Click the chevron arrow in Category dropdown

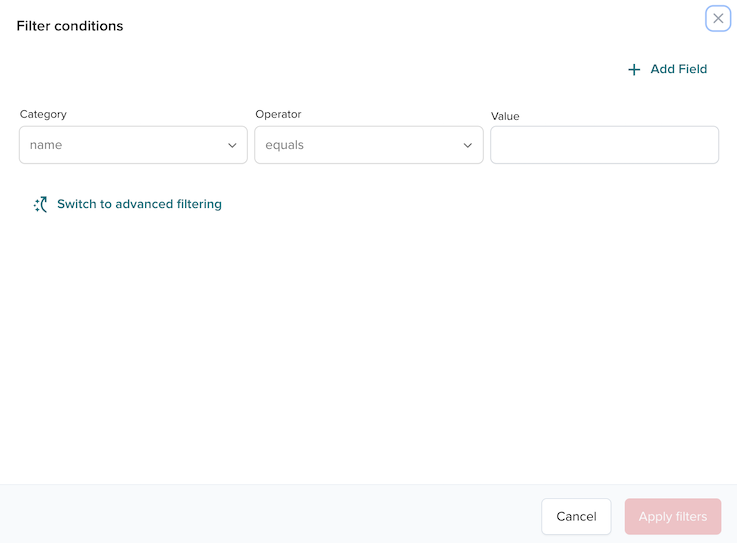coord(232,146)
